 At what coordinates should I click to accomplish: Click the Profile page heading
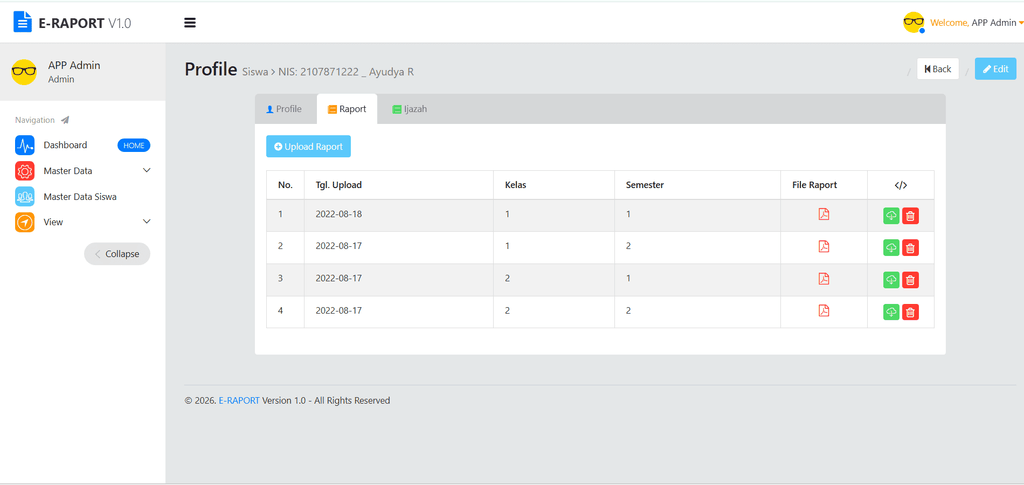[210, 69]
